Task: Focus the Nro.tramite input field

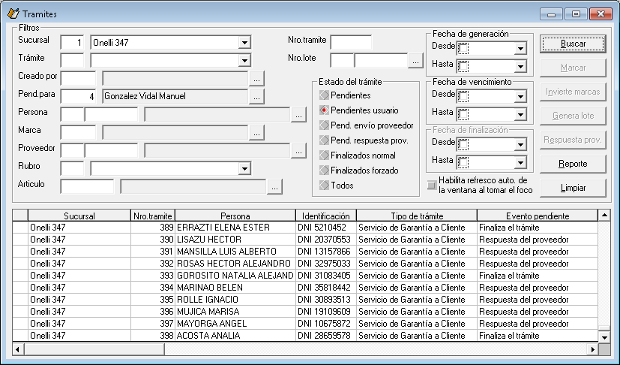Action: click(x=351, y=42)
